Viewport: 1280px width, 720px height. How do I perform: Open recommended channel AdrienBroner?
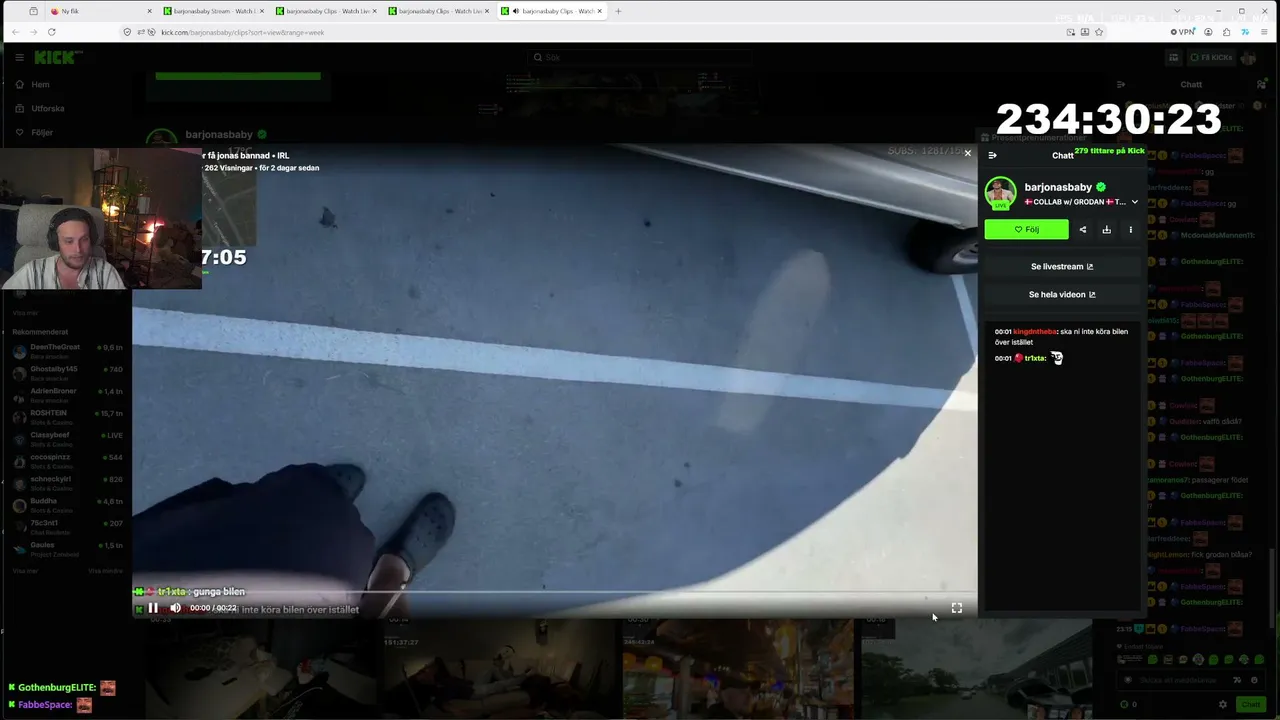pyautogui.click(x=66, y=394)
